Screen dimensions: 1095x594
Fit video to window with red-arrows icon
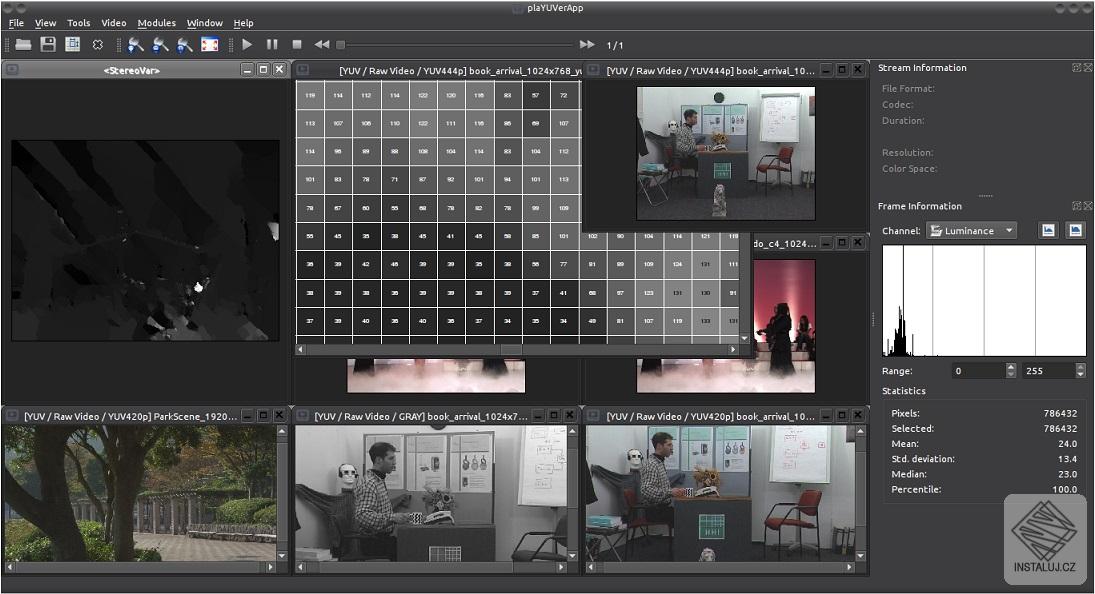coord(210,45)
